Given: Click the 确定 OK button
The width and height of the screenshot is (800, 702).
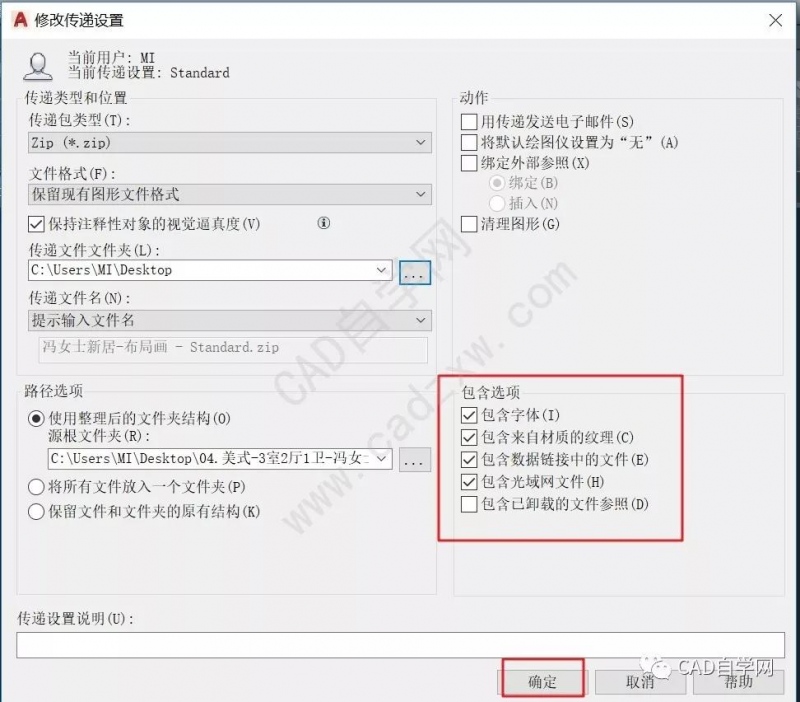Looking at the screenshot, I should [542, 681].
